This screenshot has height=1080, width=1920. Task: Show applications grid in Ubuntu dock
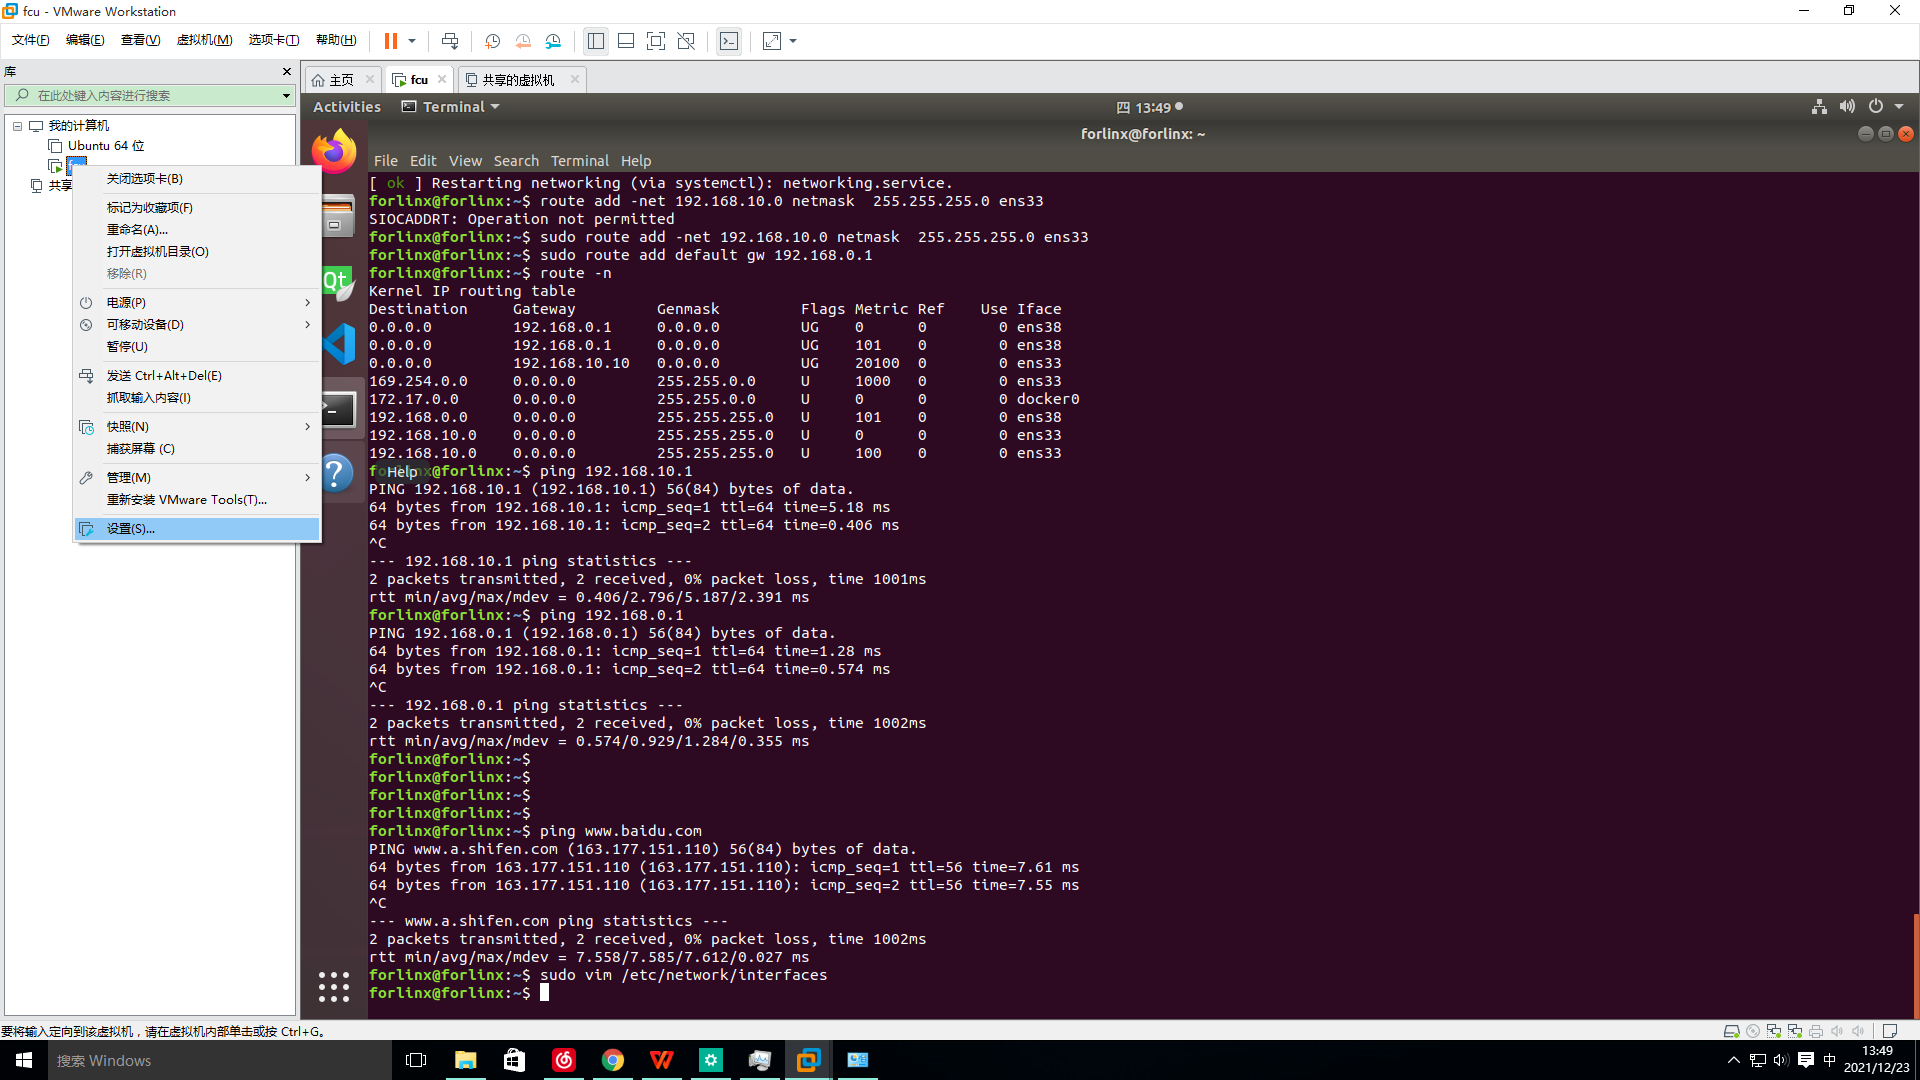(x=334, y=986)
